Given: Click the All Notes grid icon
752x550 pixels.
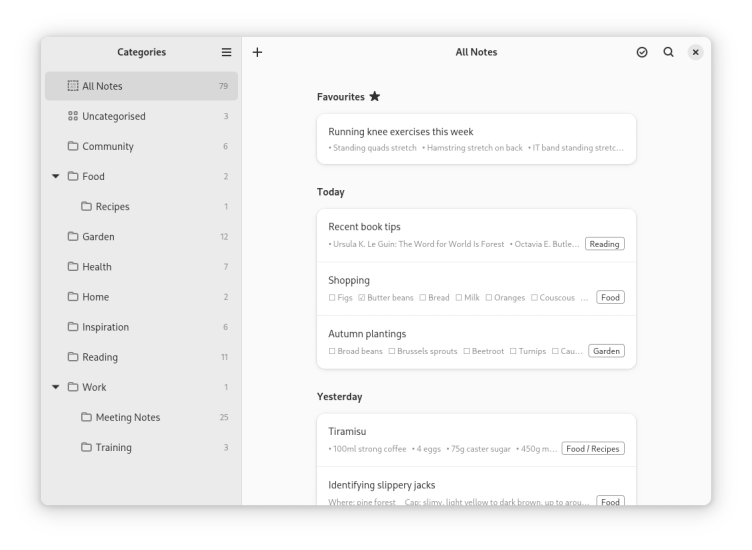Looking at the screenshot, I should pyautogui.click(x=73, y=86).
